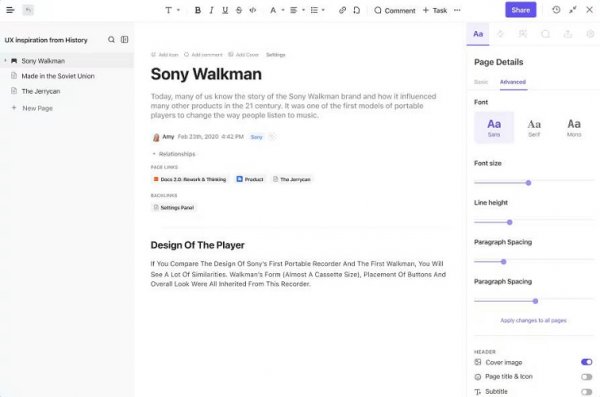The width and height of the screenshot is (600, 397).
Task: Create a Task from toolbar
Action: pos(435,10)
